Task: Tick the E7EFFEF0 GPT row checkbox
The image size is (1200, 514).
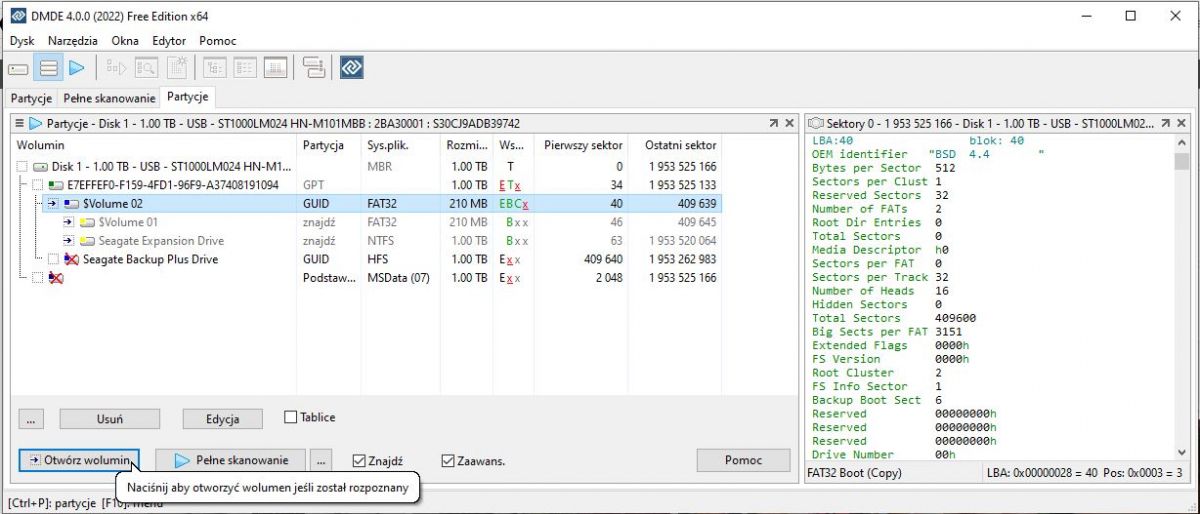Action: point(39,185)
